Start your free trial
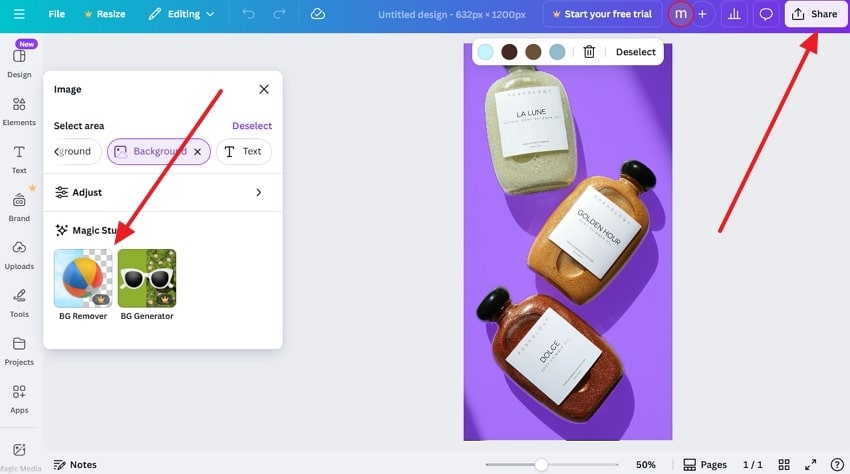This screenshot has width=850, height=474. coord(602,14)
